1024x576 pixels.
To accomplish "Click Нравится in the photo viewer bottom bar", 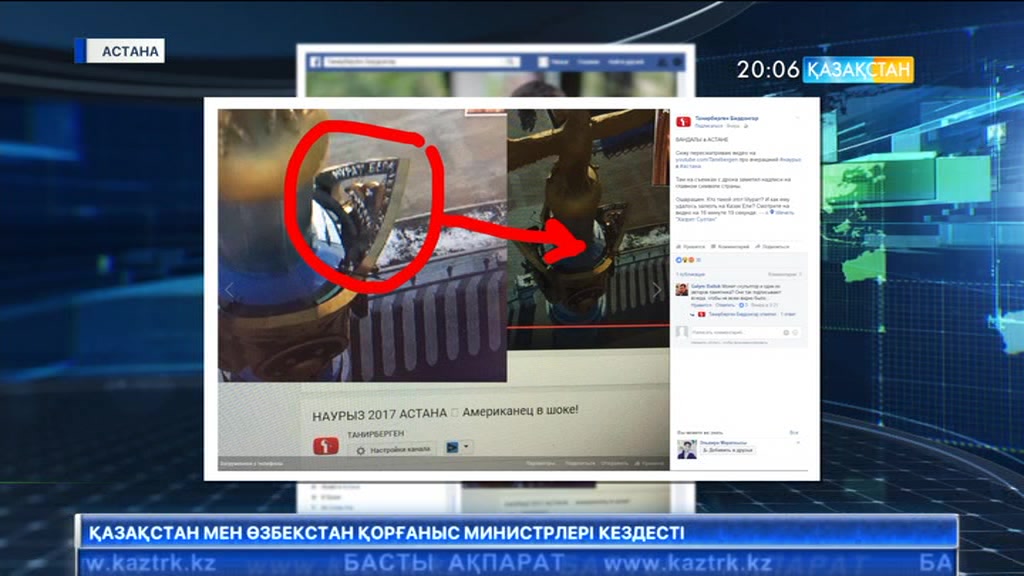I will point(649,464).
